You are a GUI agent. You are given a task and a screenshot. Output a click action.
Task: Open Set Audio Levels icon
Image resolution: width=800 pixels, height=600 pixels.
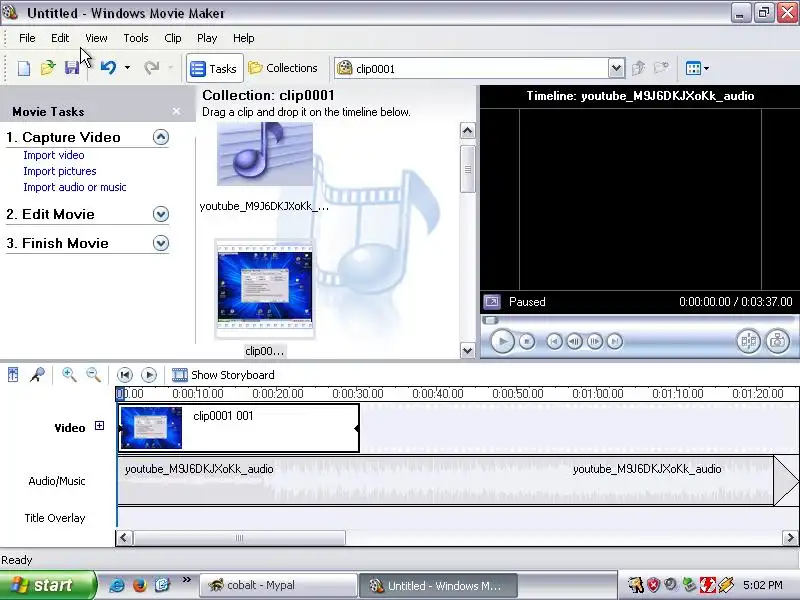13,375
